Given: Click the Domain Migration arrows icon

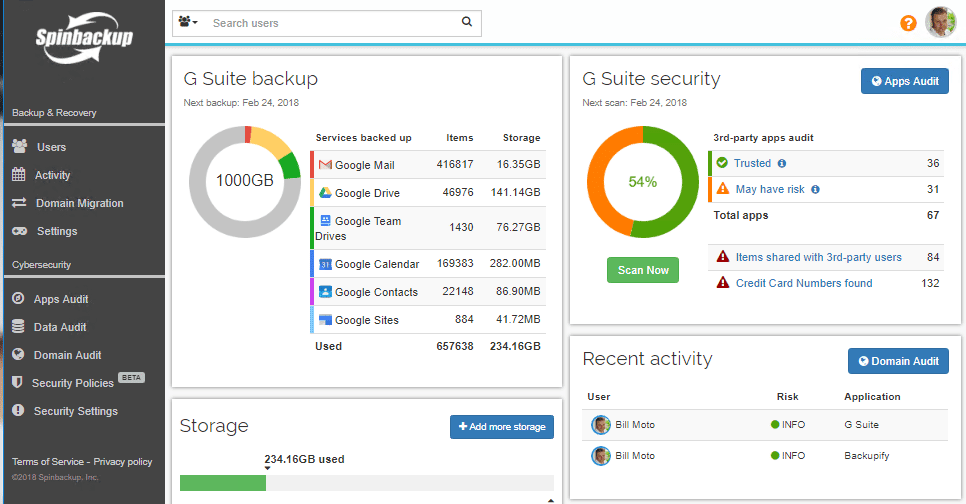Looking at the screenshot, I should tap(19, 203).
